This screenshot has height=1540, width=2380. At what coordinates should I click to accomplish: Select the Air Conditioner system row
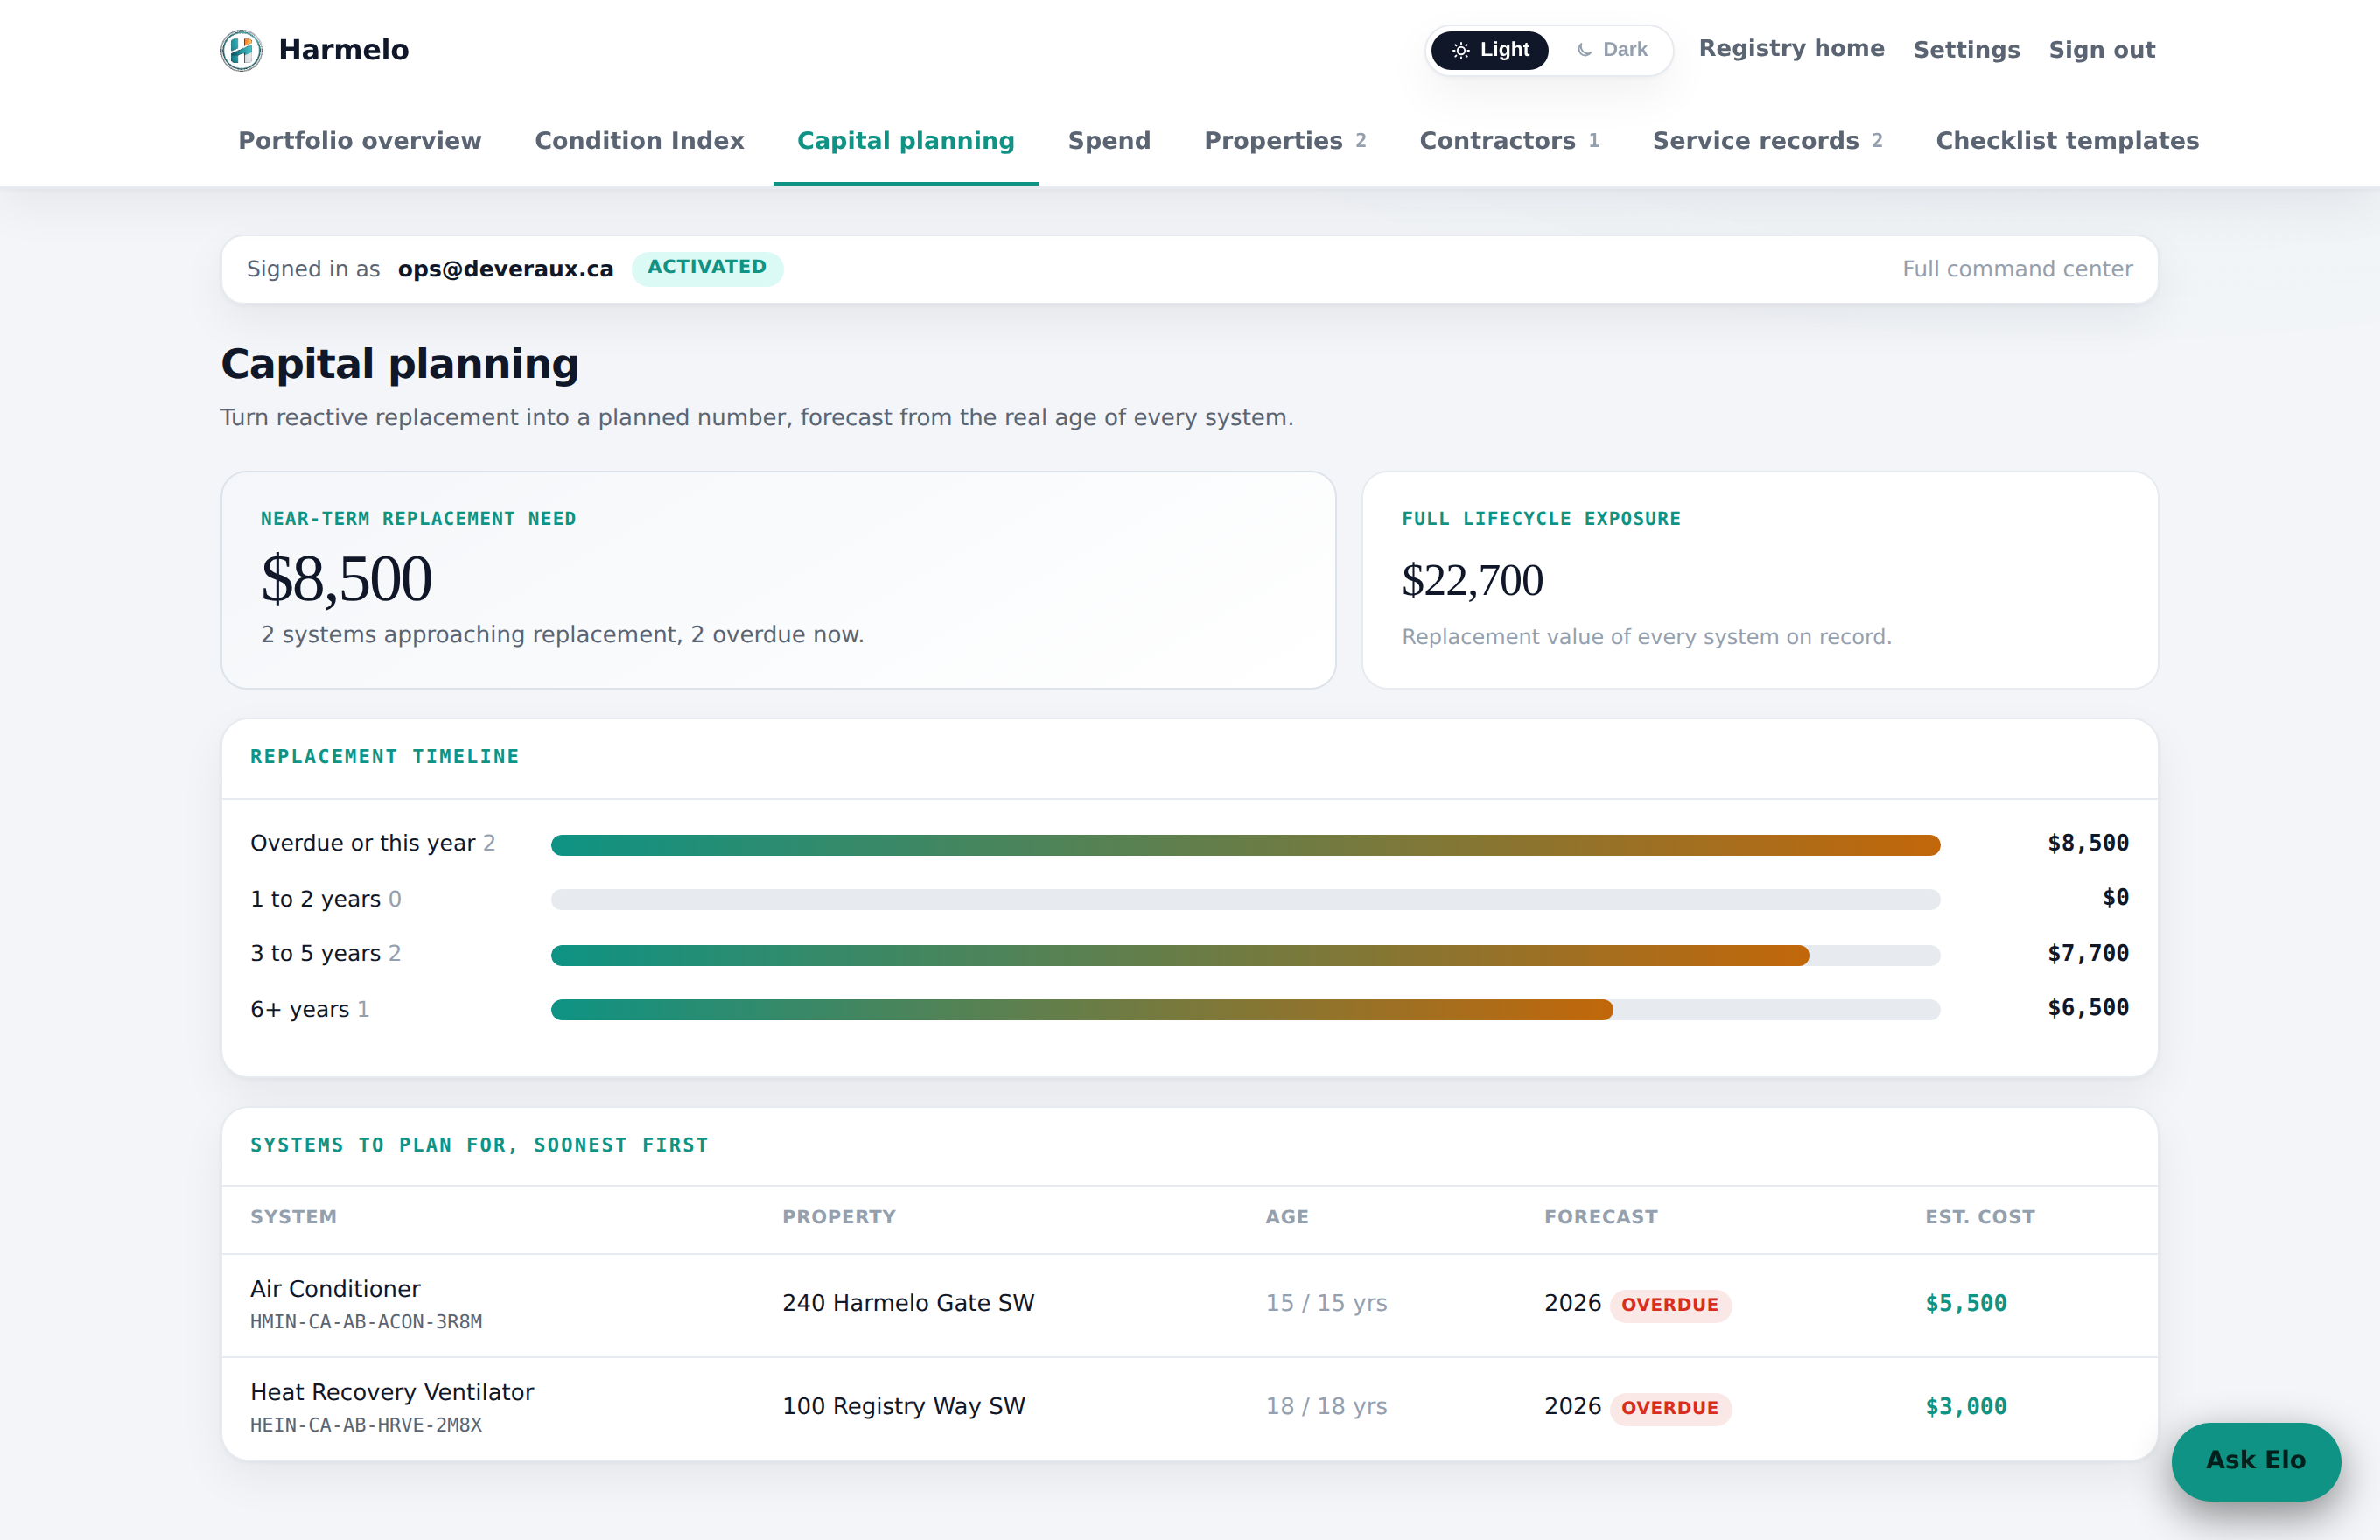[x=1189, y=1305]
